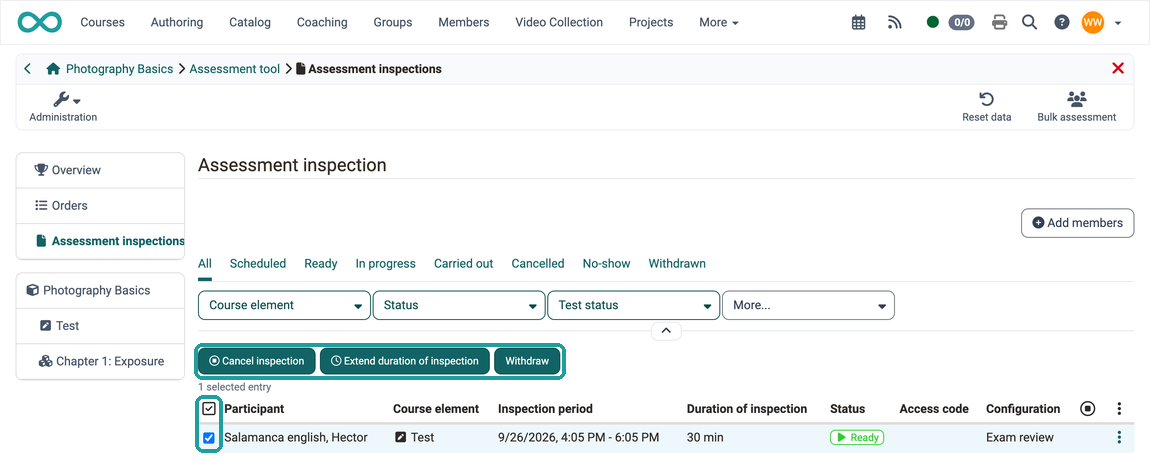
Task: Switch to the No-show tab
Action: click(607, 263)
